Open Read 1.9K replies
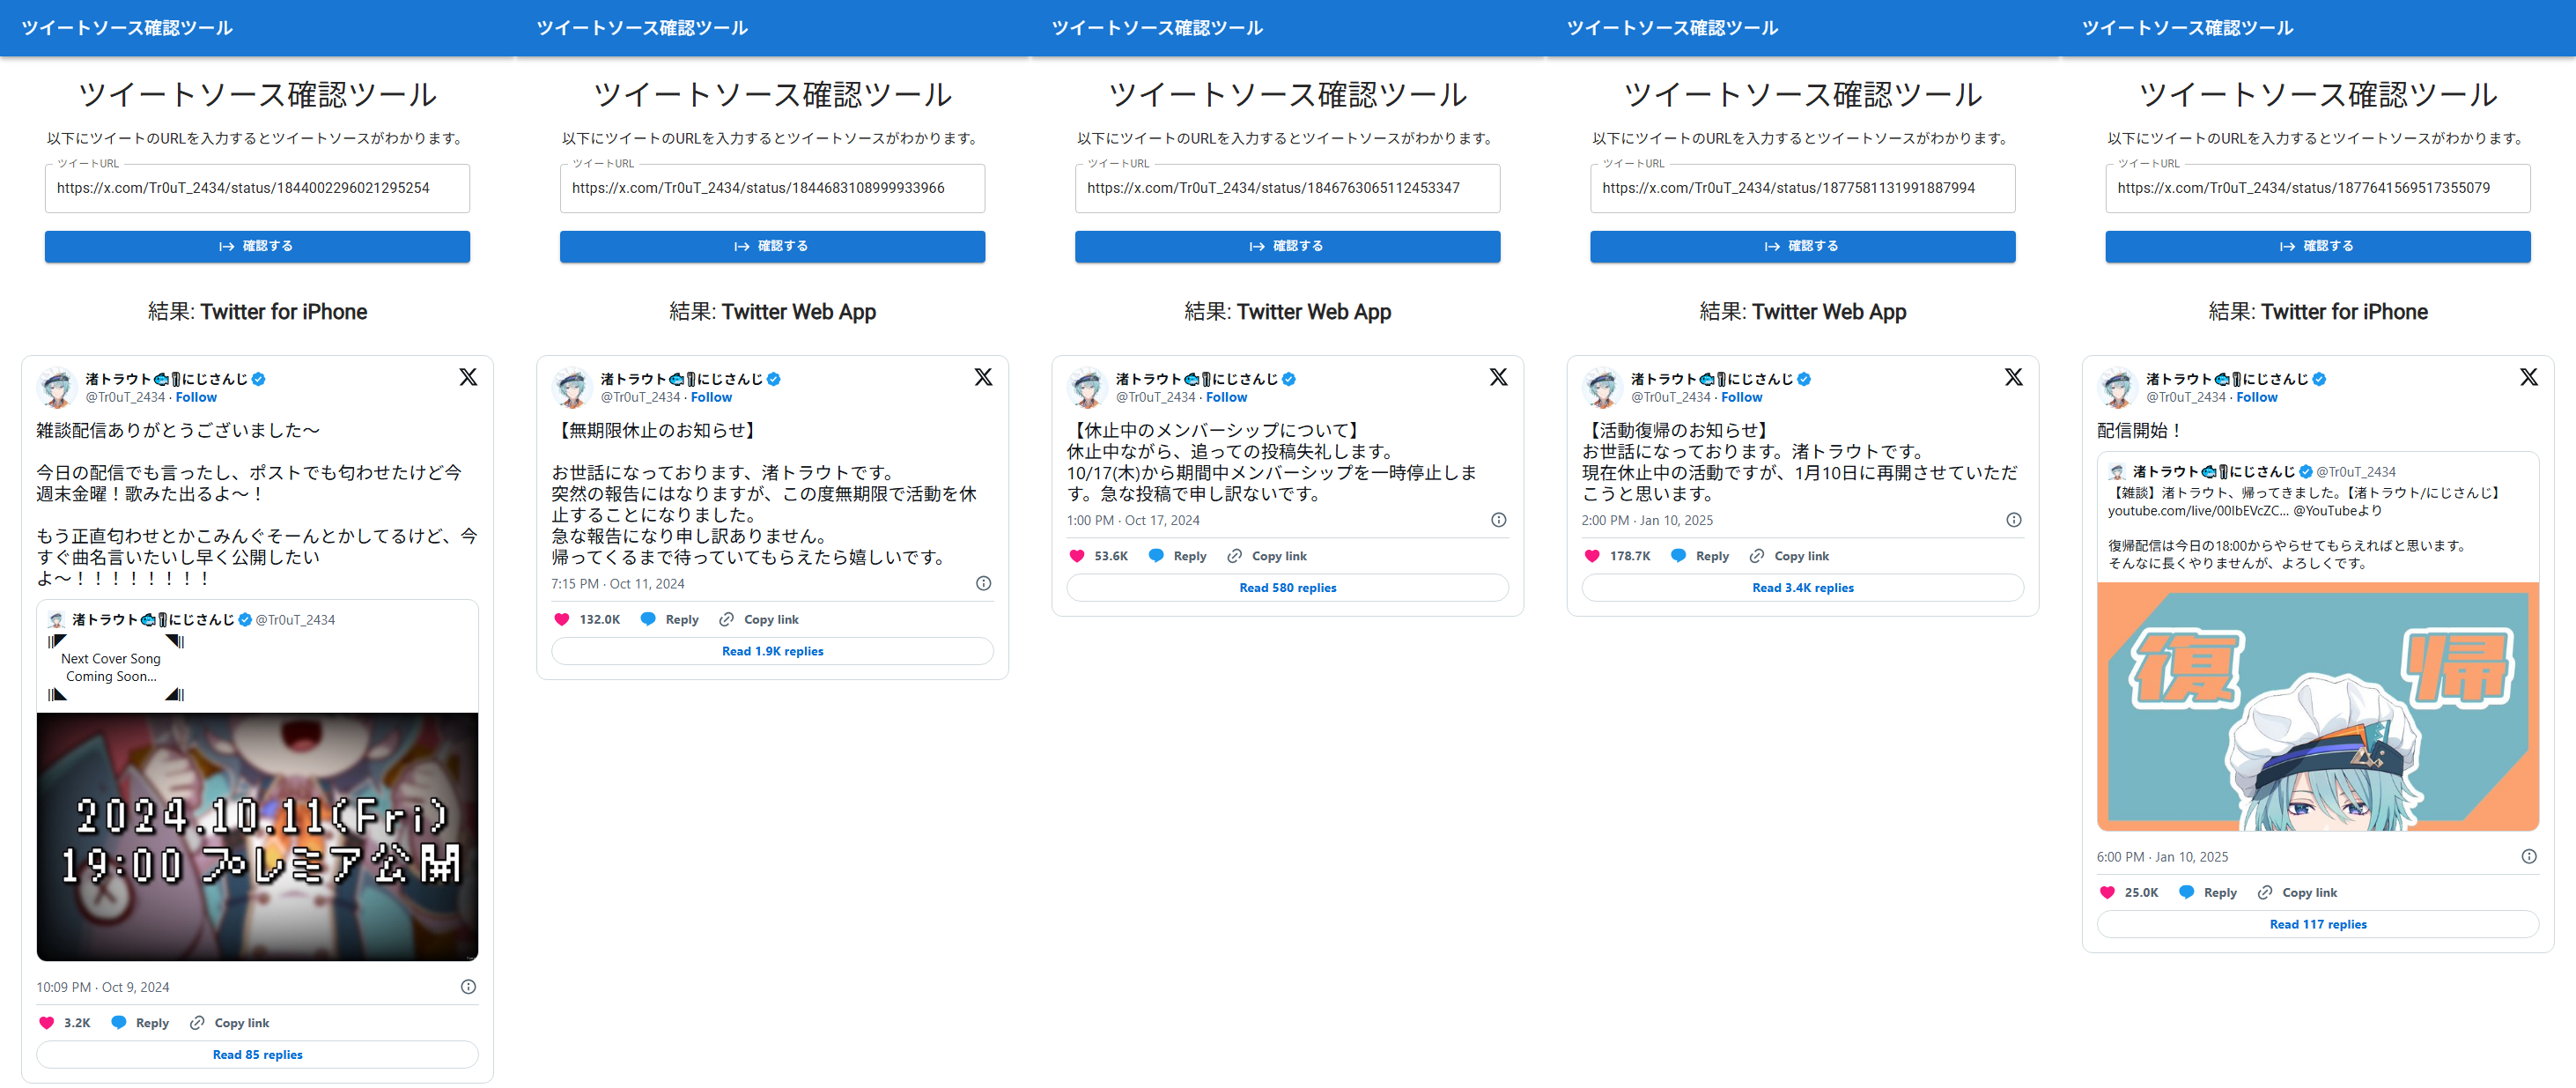2576x1088 pixels. pyautogui.click(x=772, y=652)
